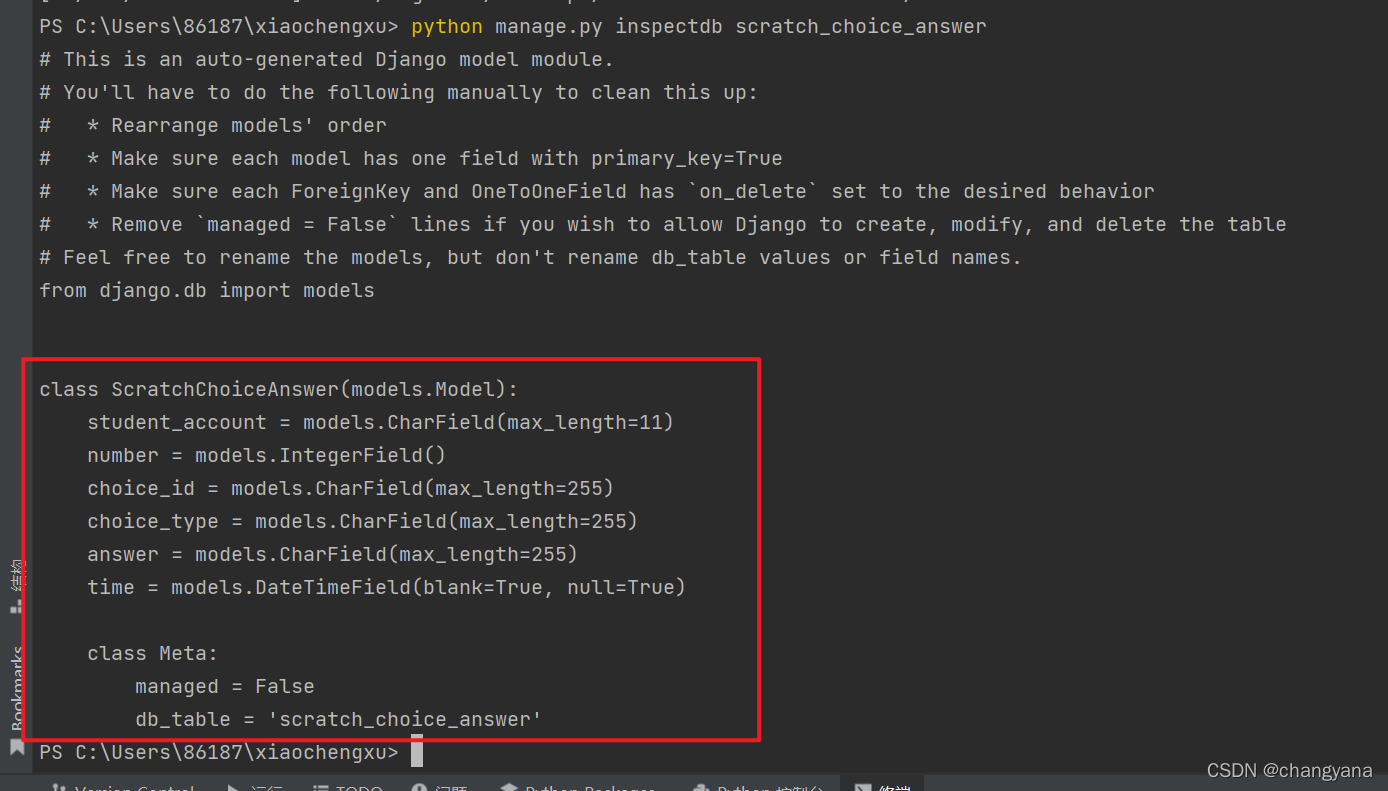Click the 'number = models.IntegerField()' line

266,455
